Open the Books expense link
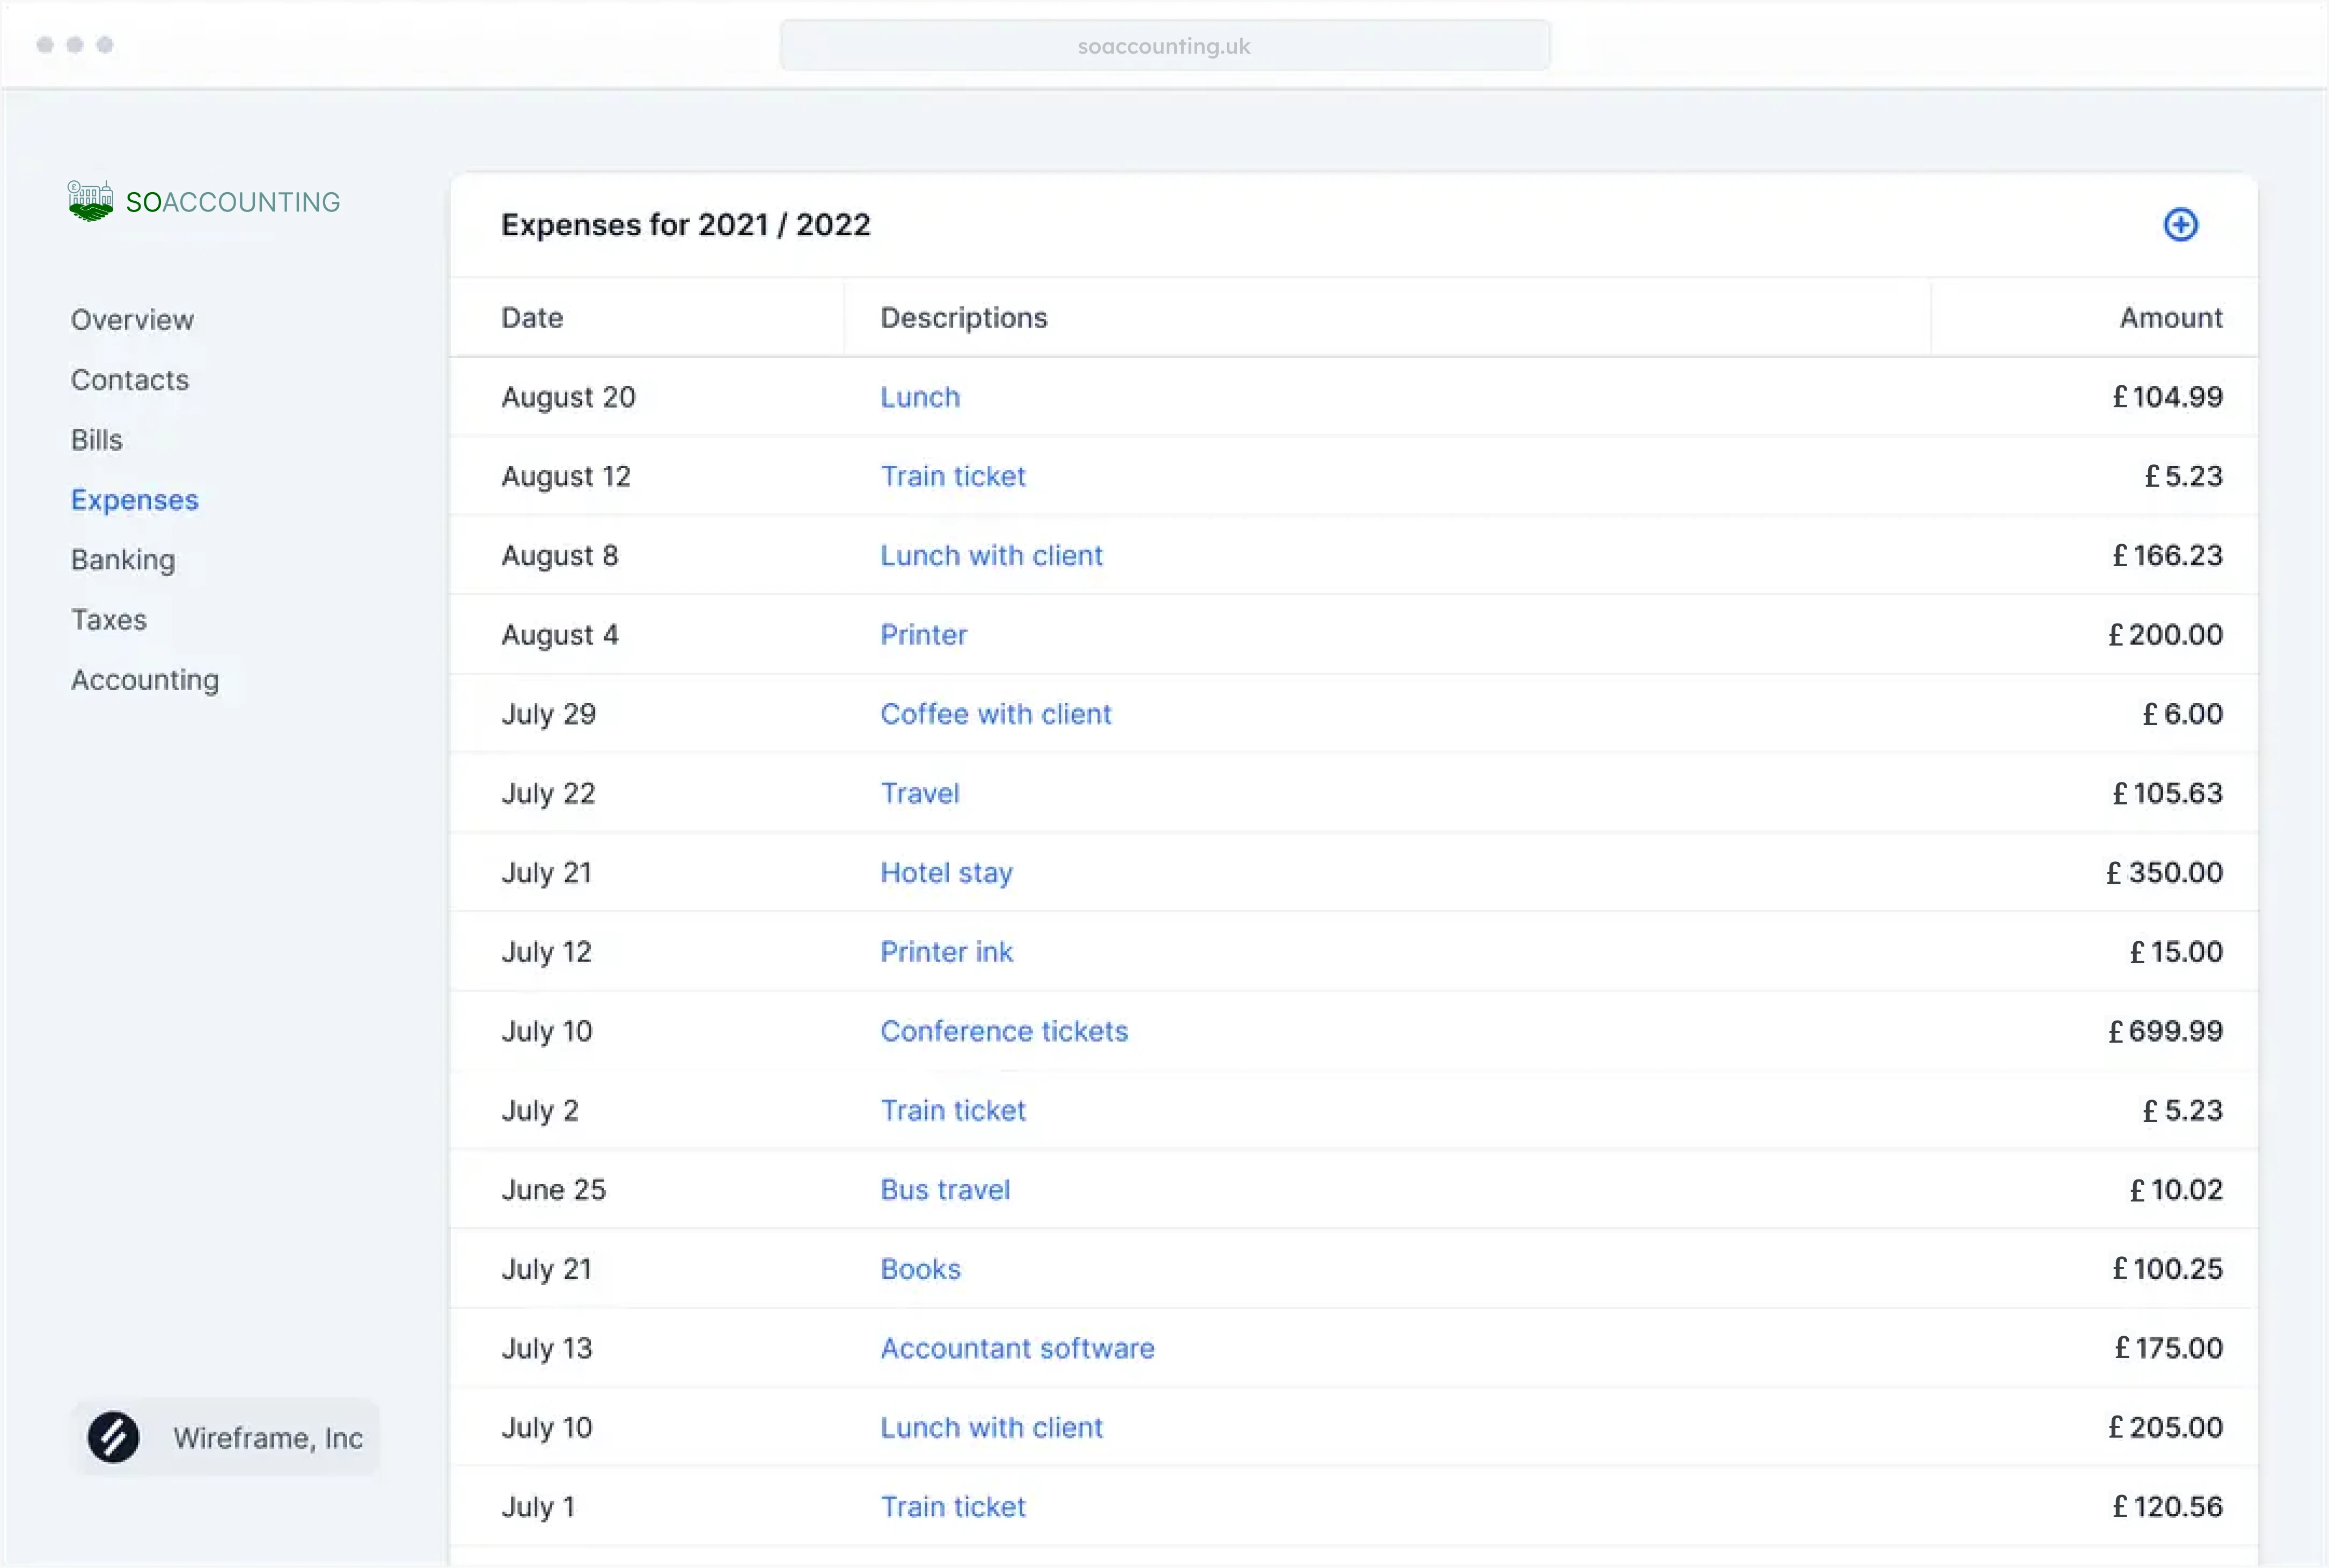2329x1568 pixels. pos(920,1268)
